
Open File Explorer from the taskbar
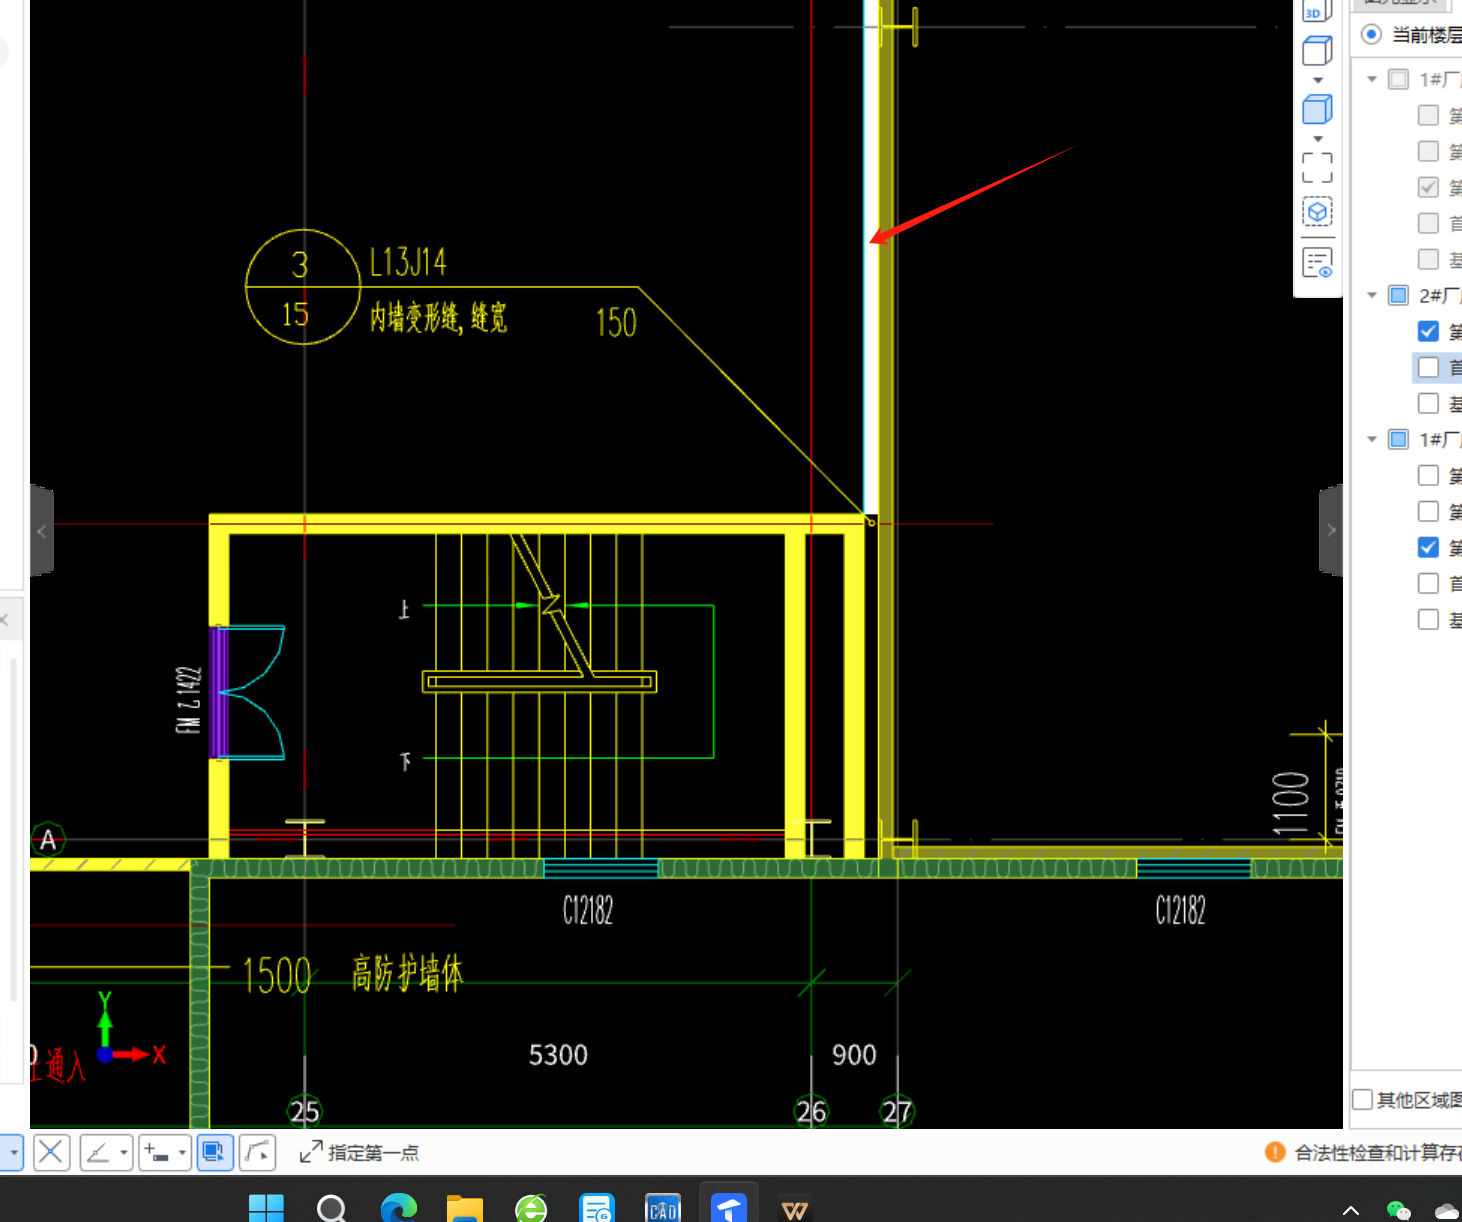coord(464,1208)
